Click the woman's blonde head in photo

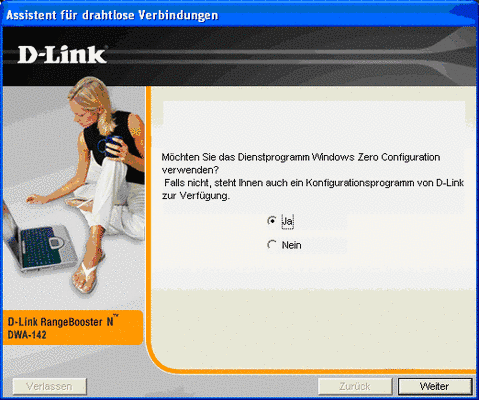pyautogui.click(x=89, y=100)
